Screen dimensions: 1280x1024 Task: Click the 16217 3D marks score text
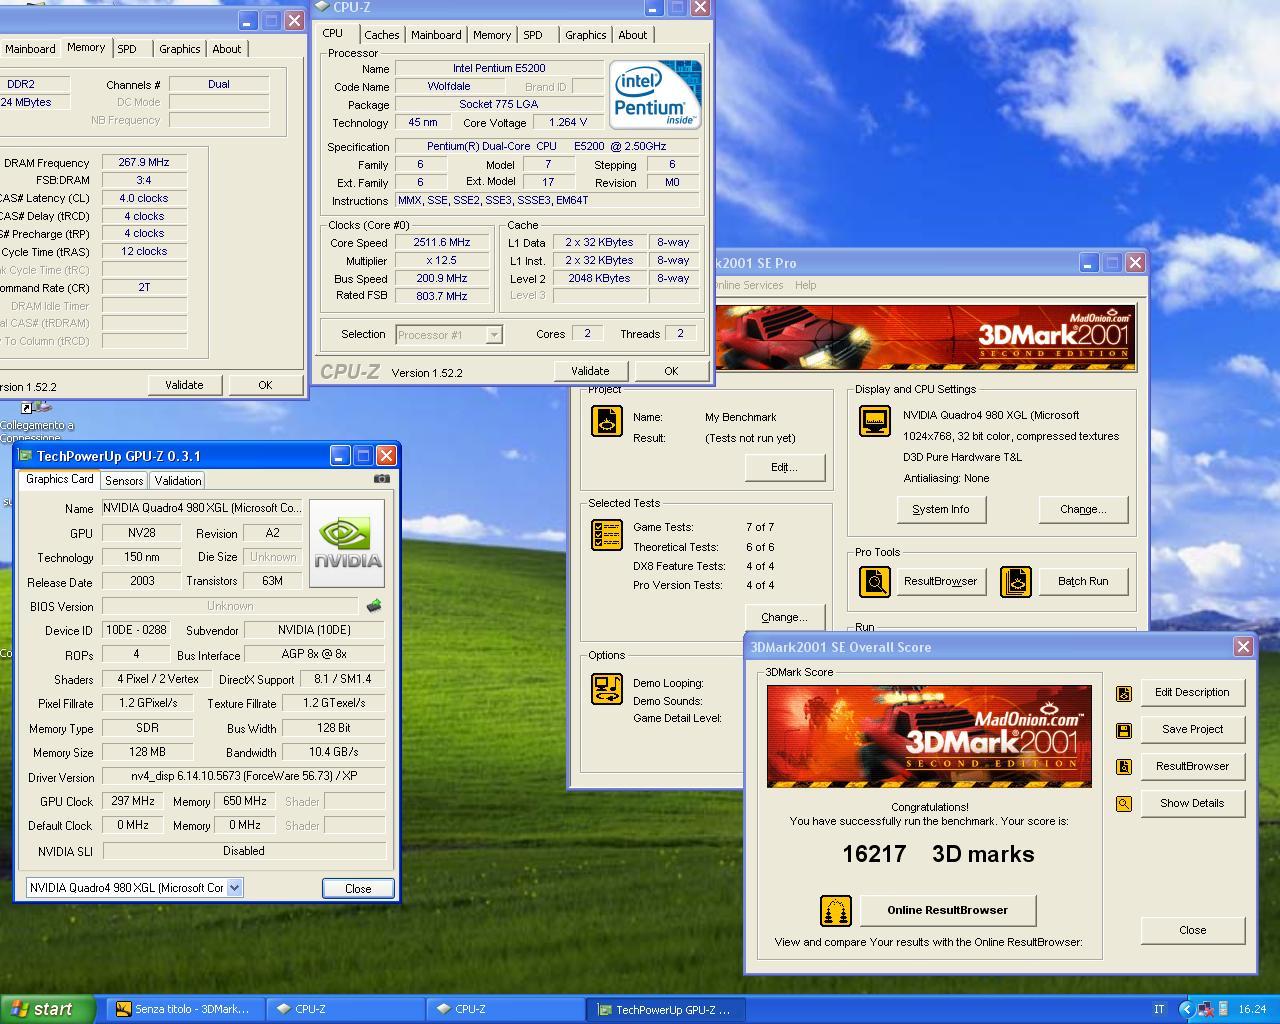point(938,854)
